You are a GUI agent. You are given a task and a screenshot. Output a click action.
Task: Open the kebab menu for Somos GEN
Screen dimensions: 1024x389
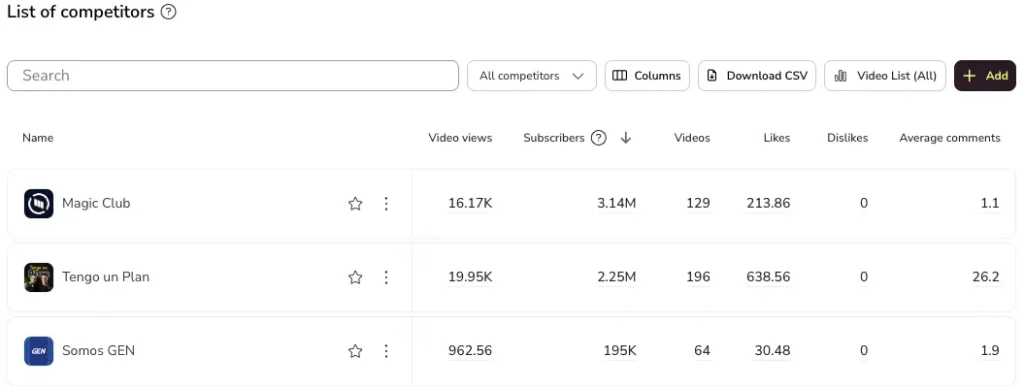point(386,351)
